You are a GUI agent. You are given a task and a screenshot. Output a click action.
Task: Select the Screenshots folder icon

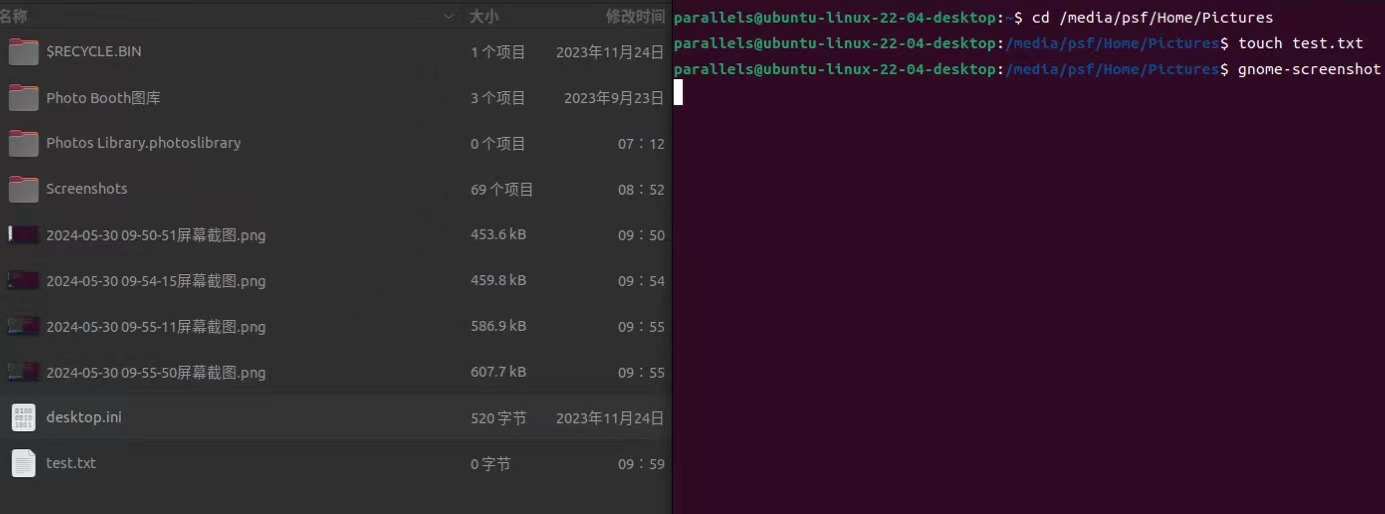click(x=23, y=189)
